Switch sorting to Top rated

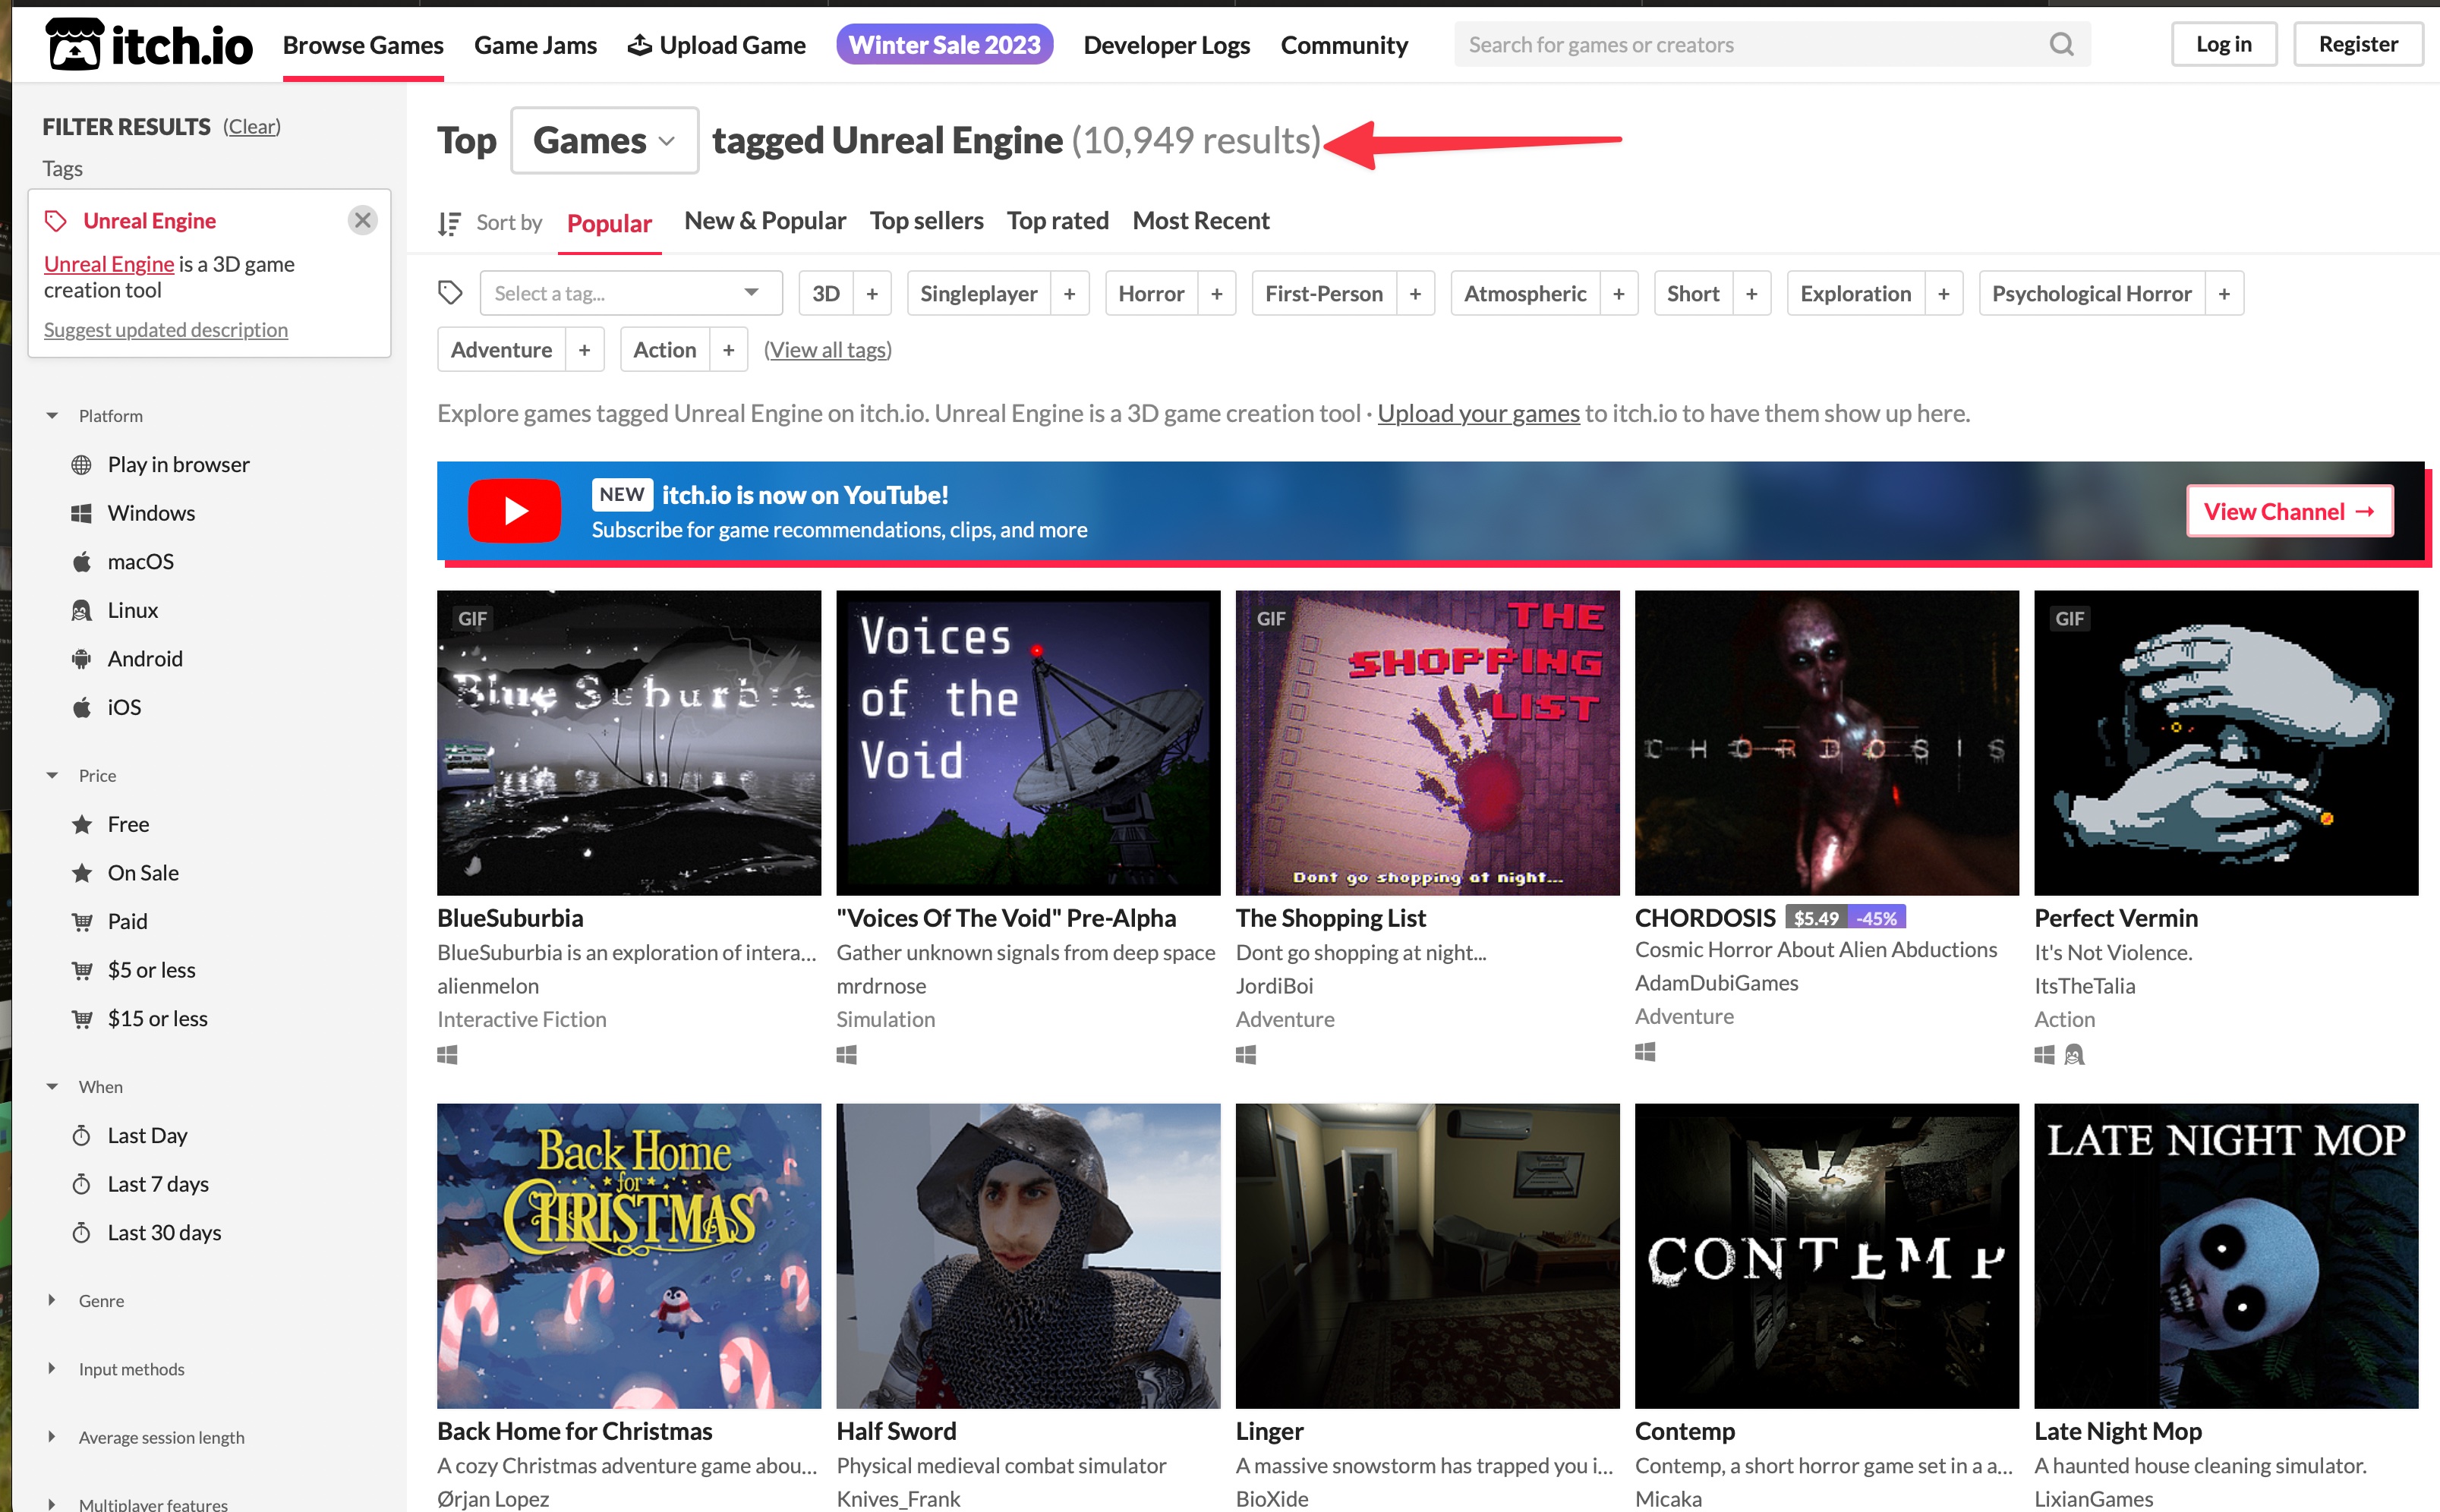point(1057,220)
